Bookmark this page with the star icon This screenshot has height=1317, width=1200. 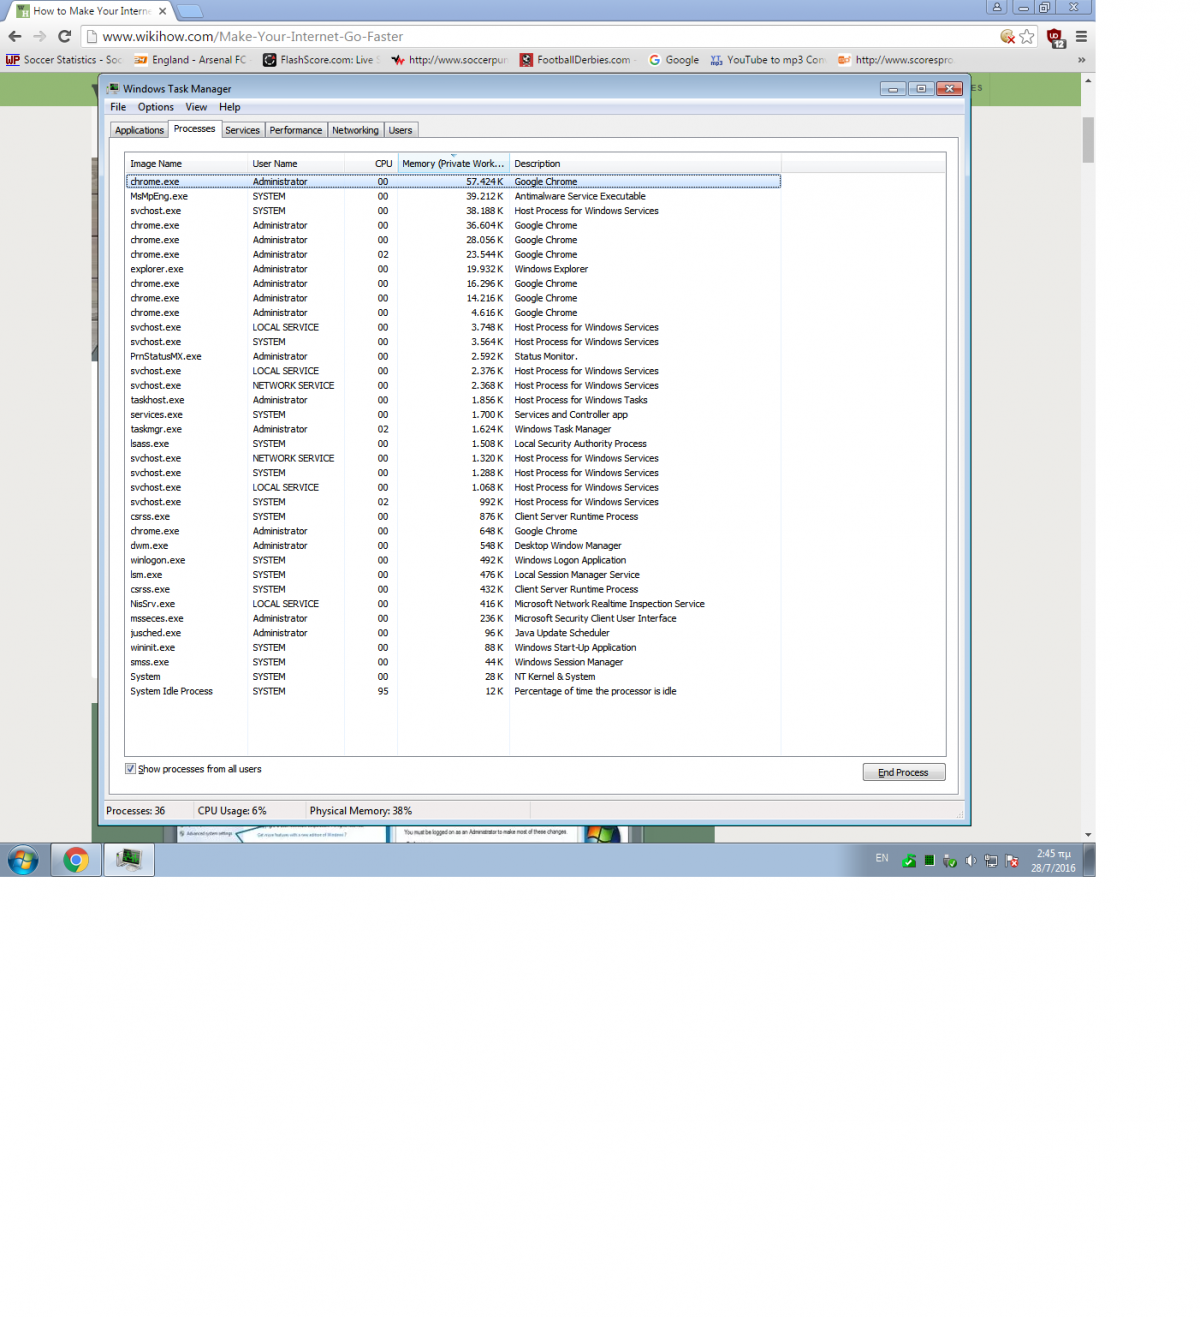(x=1027, y=36)
